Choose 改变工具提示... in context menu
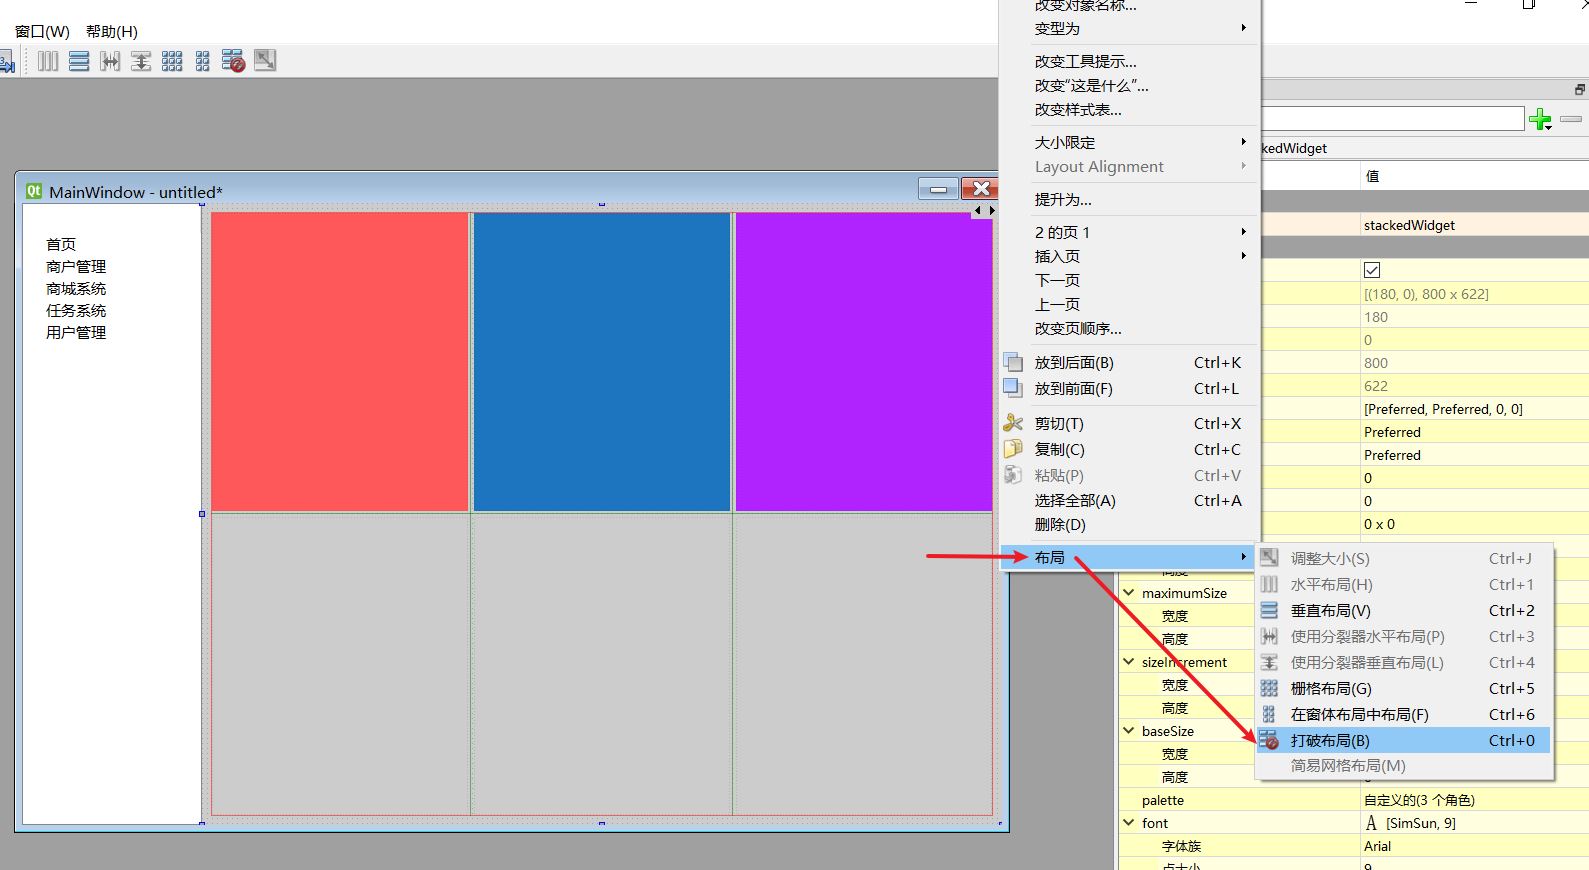Screen dimensions: 1589x870 point(1128,62)
